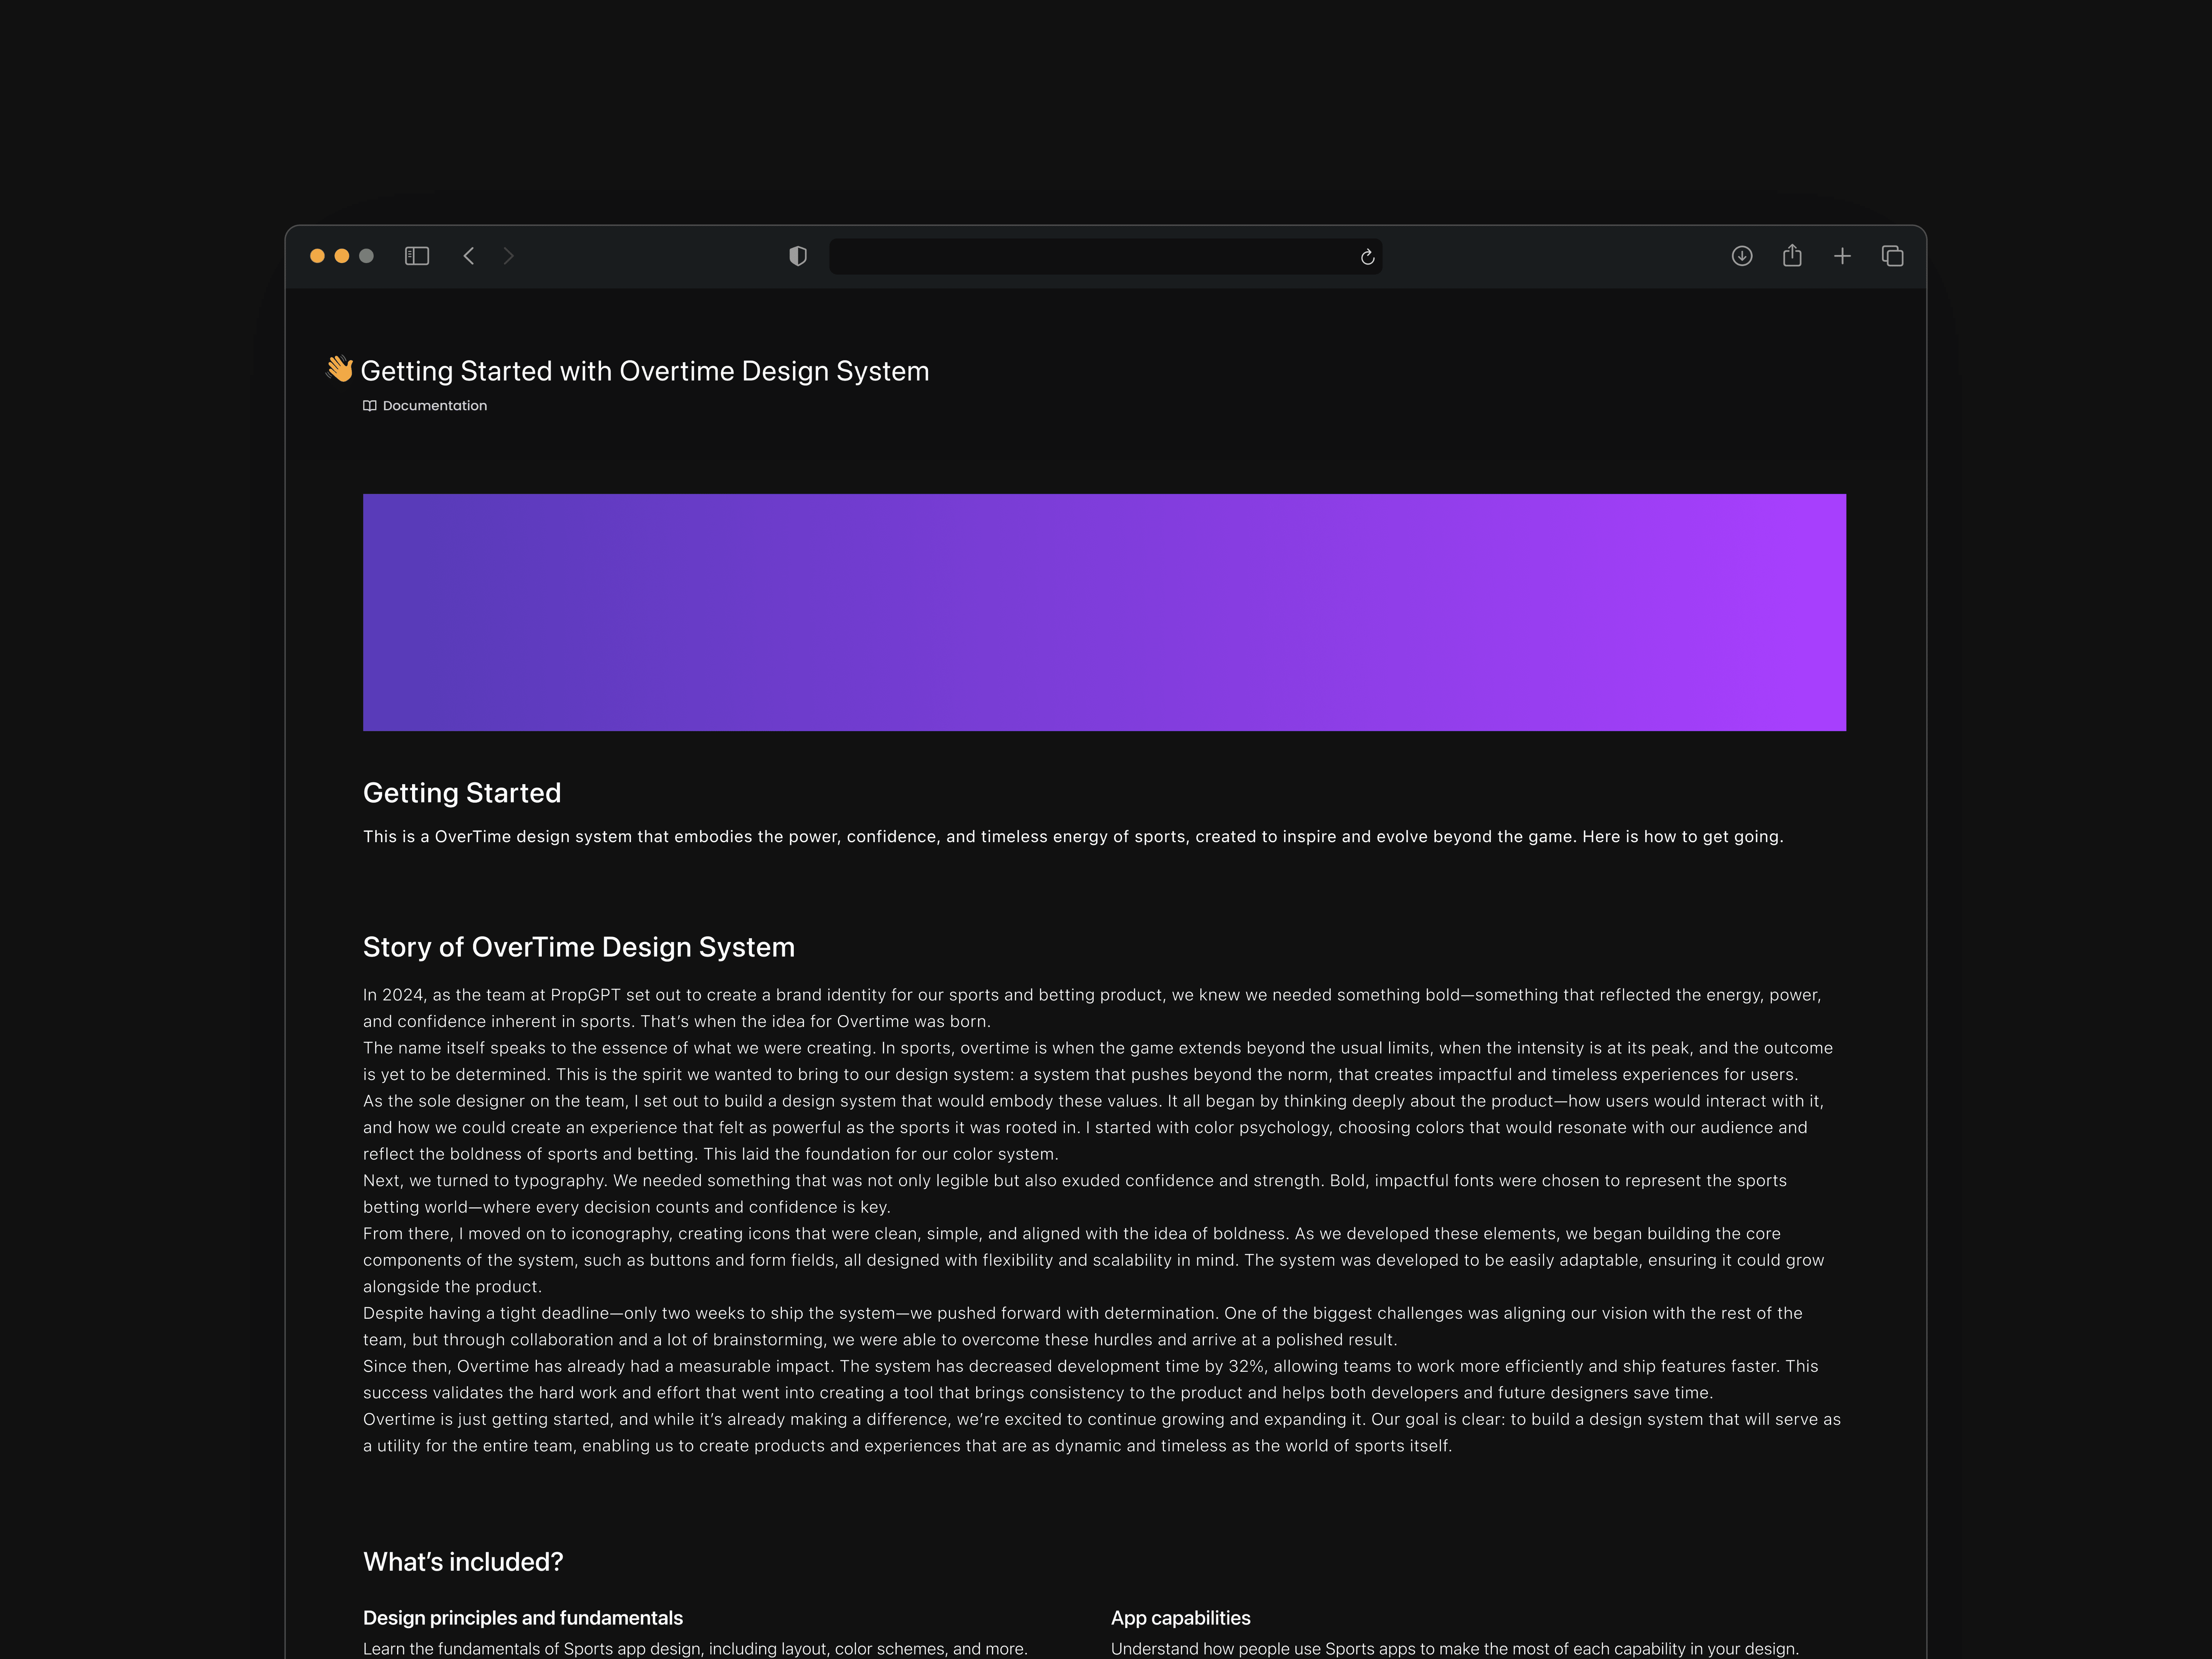The height and width of the screenshot is (1659, 2212).
Task: Toggle the browser sidebar panel
Action: (x=417, y=256)
